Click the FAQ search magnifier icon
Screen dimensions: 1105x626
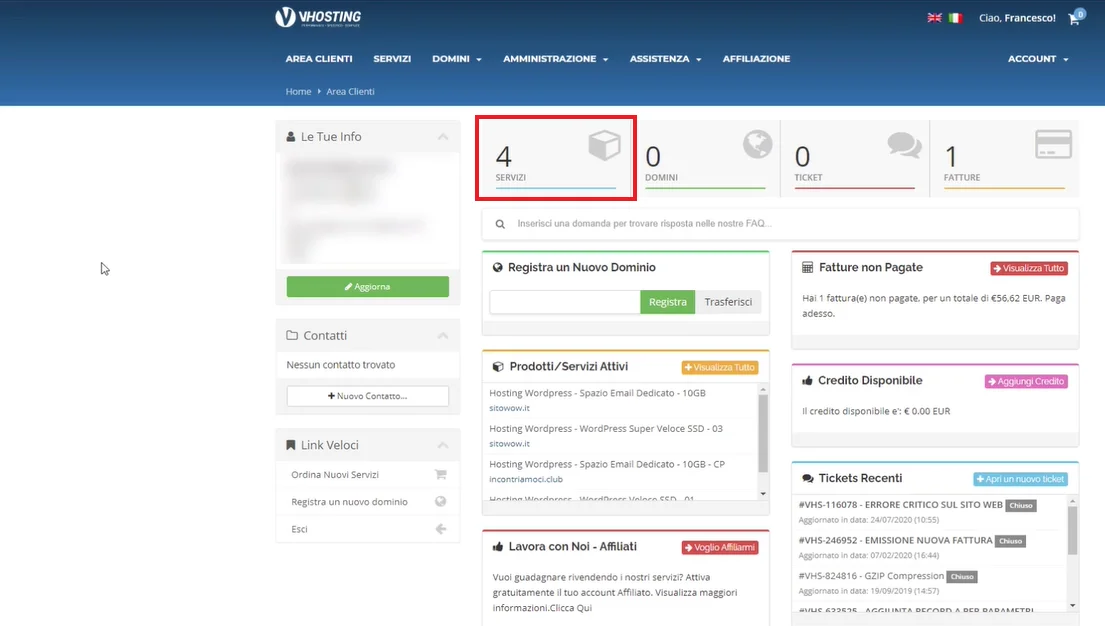[500, 224]
